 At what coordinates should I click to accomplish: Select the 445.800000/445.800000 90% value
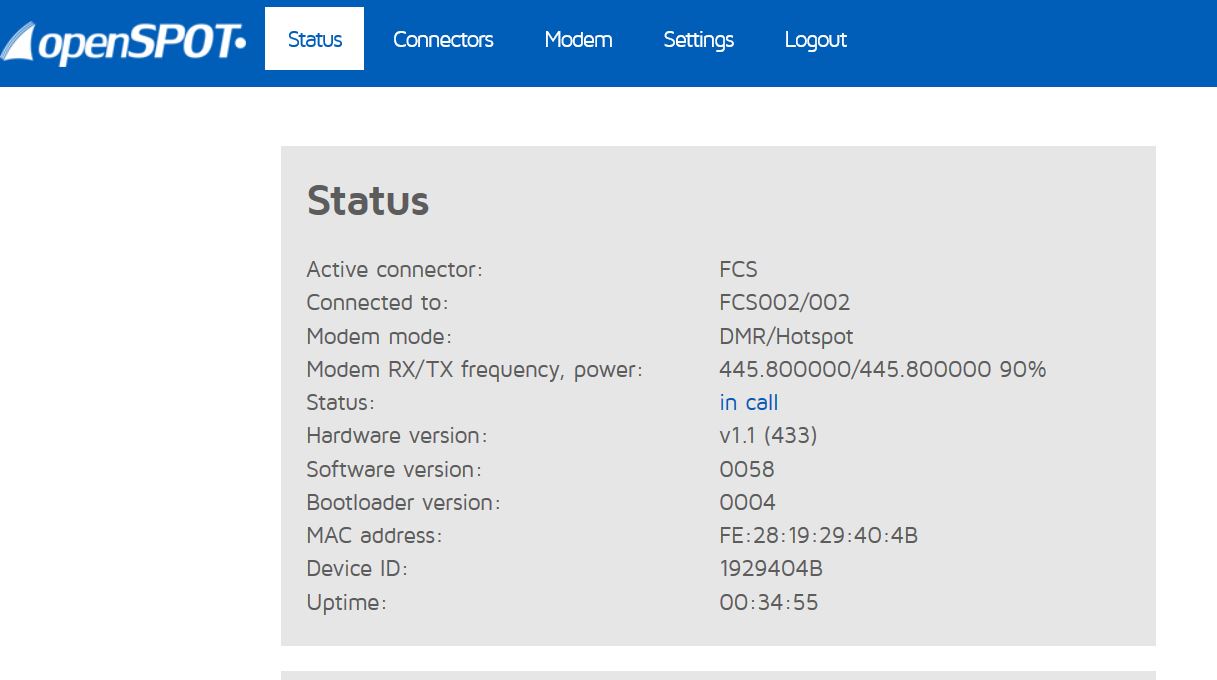coord(882,369)
